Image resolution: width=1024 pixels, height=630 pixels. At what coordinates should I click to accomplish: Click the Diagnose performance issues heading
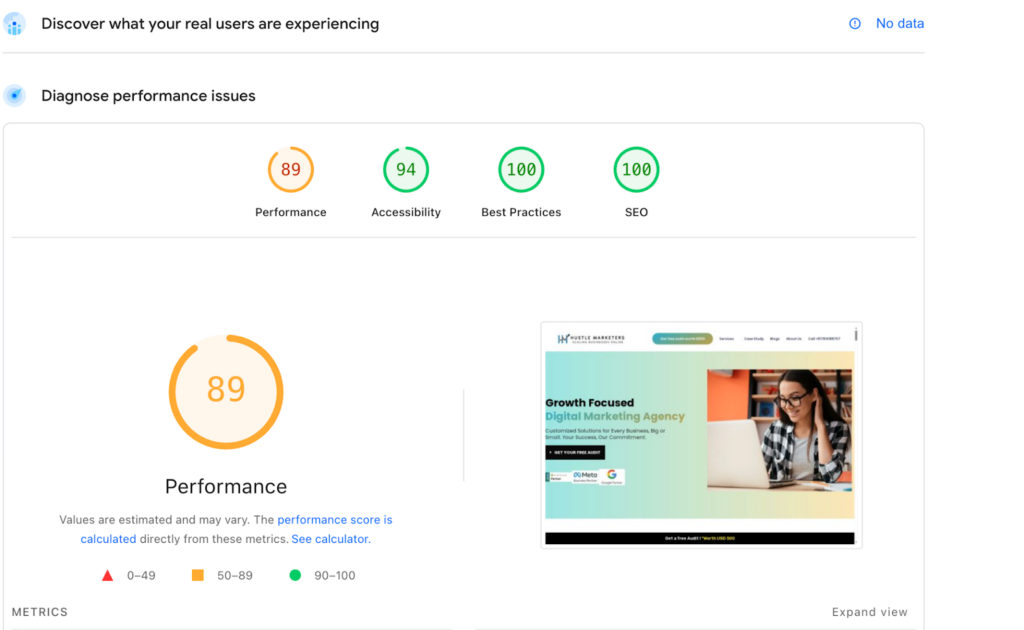[x=148, y=96]
